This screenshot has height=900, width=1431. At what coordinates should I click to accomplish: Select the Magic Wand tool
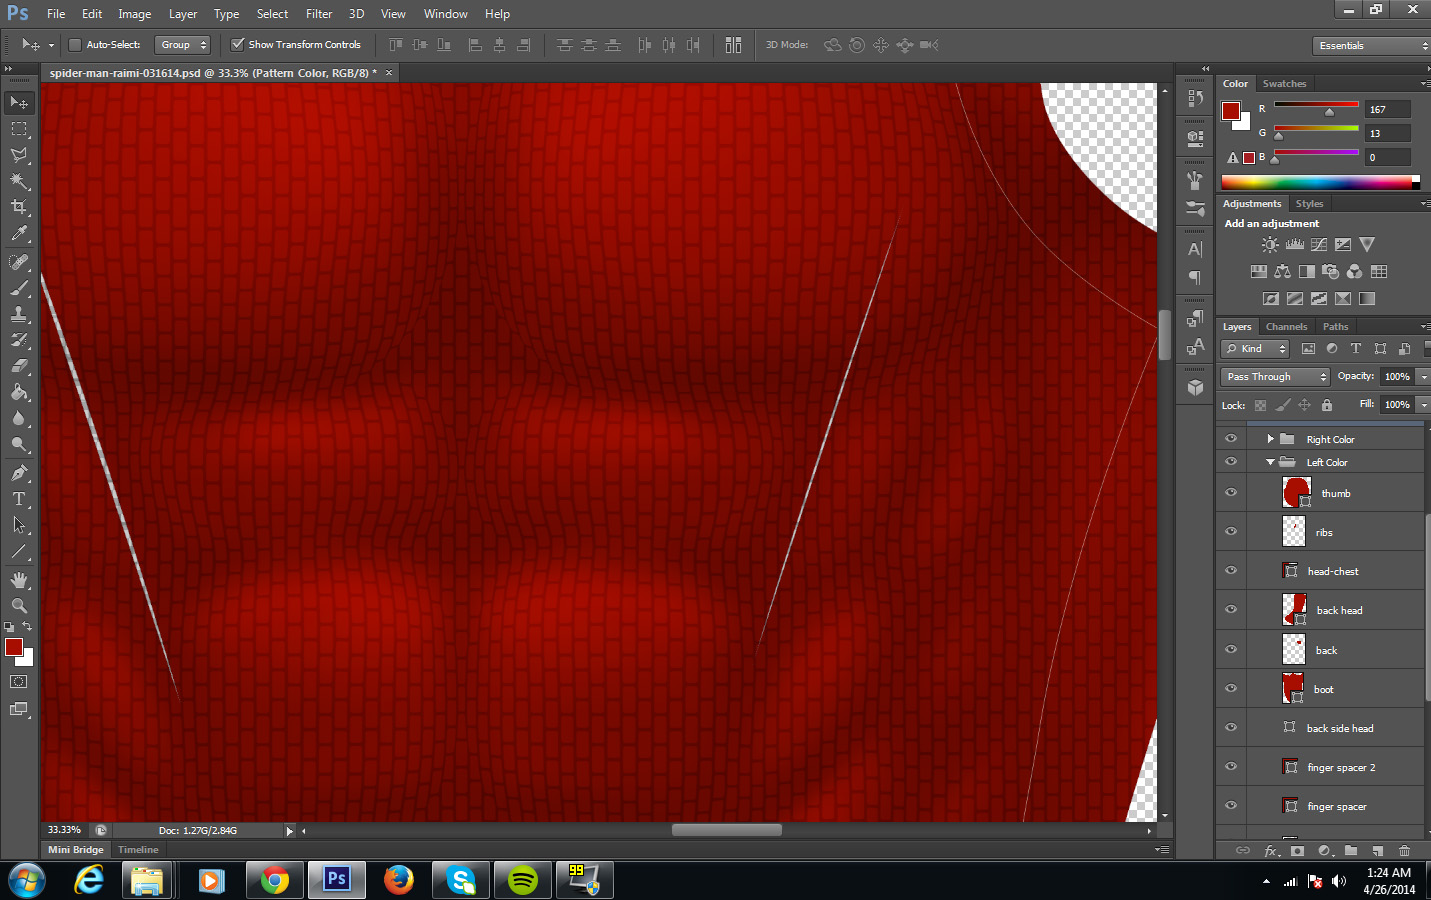[19, 181]
